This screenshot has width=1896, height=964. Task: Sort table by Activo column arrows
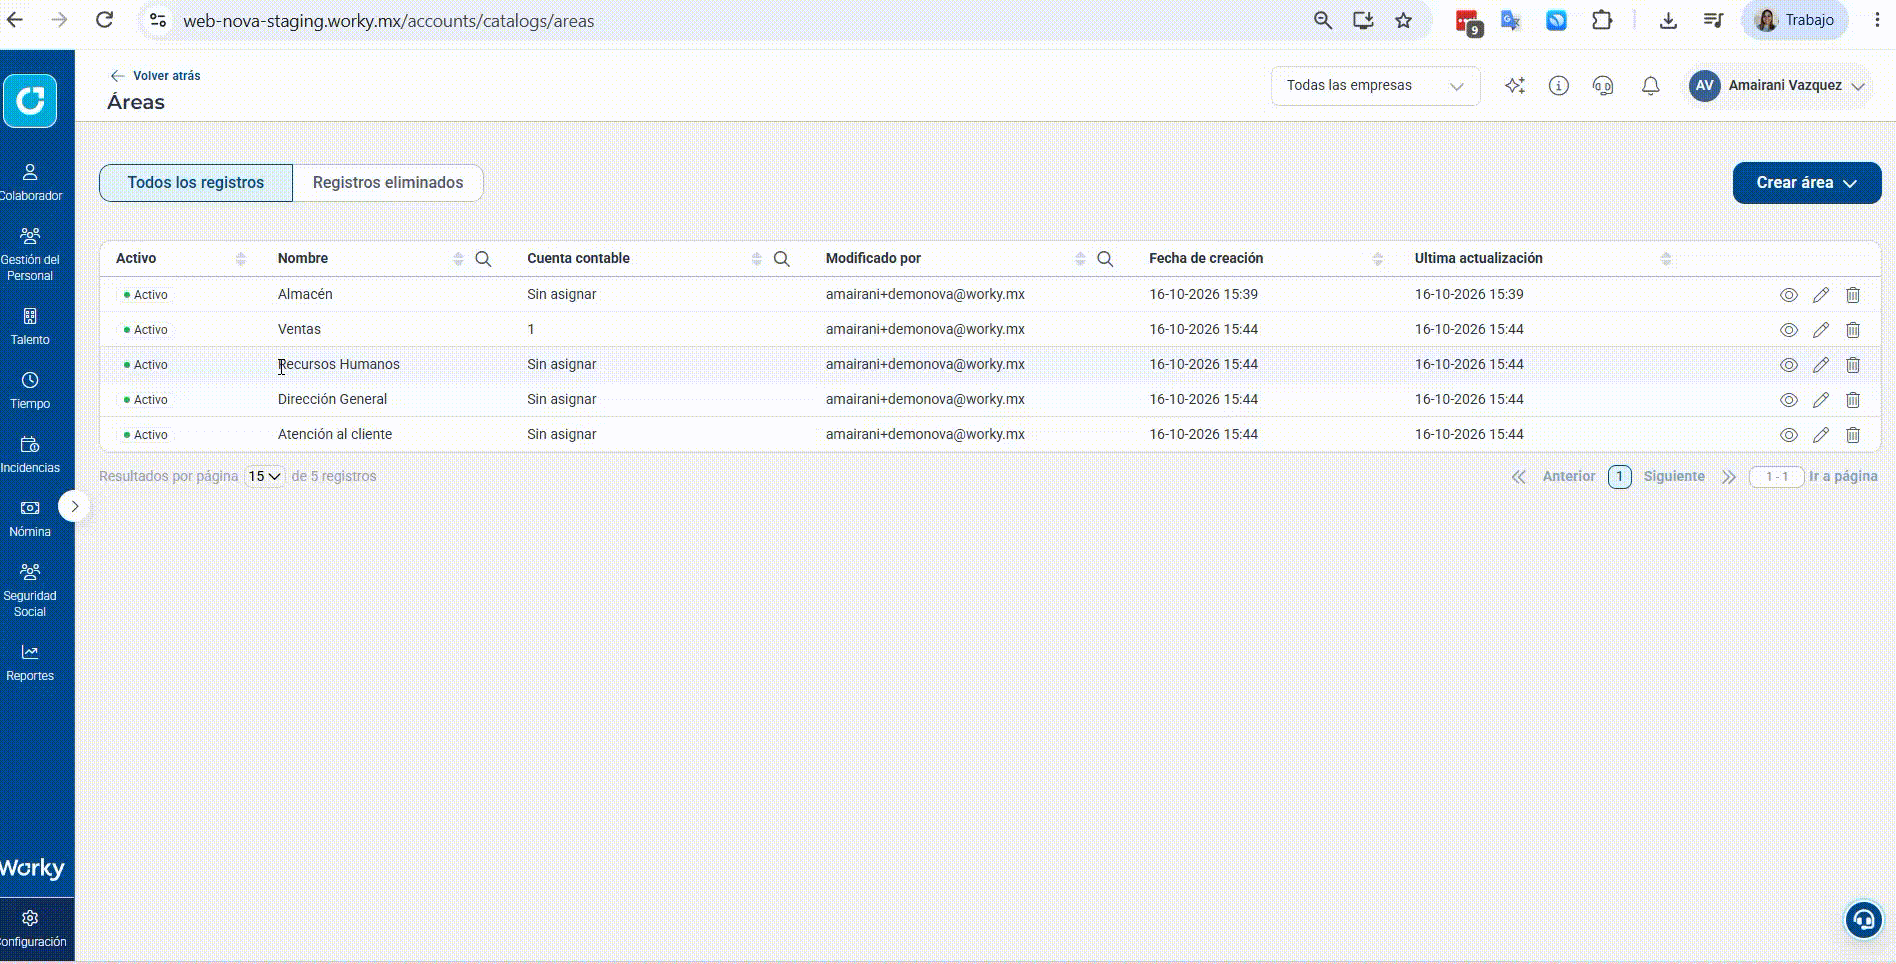241,259
